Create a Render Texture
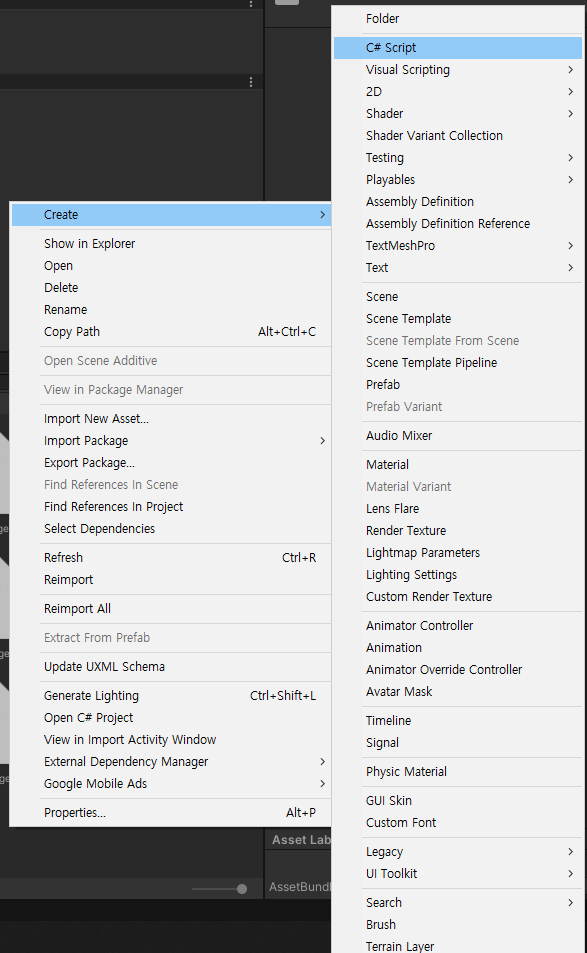Image resolution: width=587 pixels, height=953 pixels. [458, 531]
